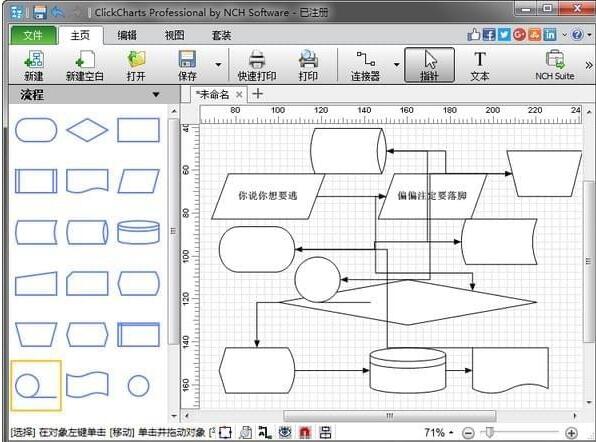Click the zoom out minus button

coord(468,432)
